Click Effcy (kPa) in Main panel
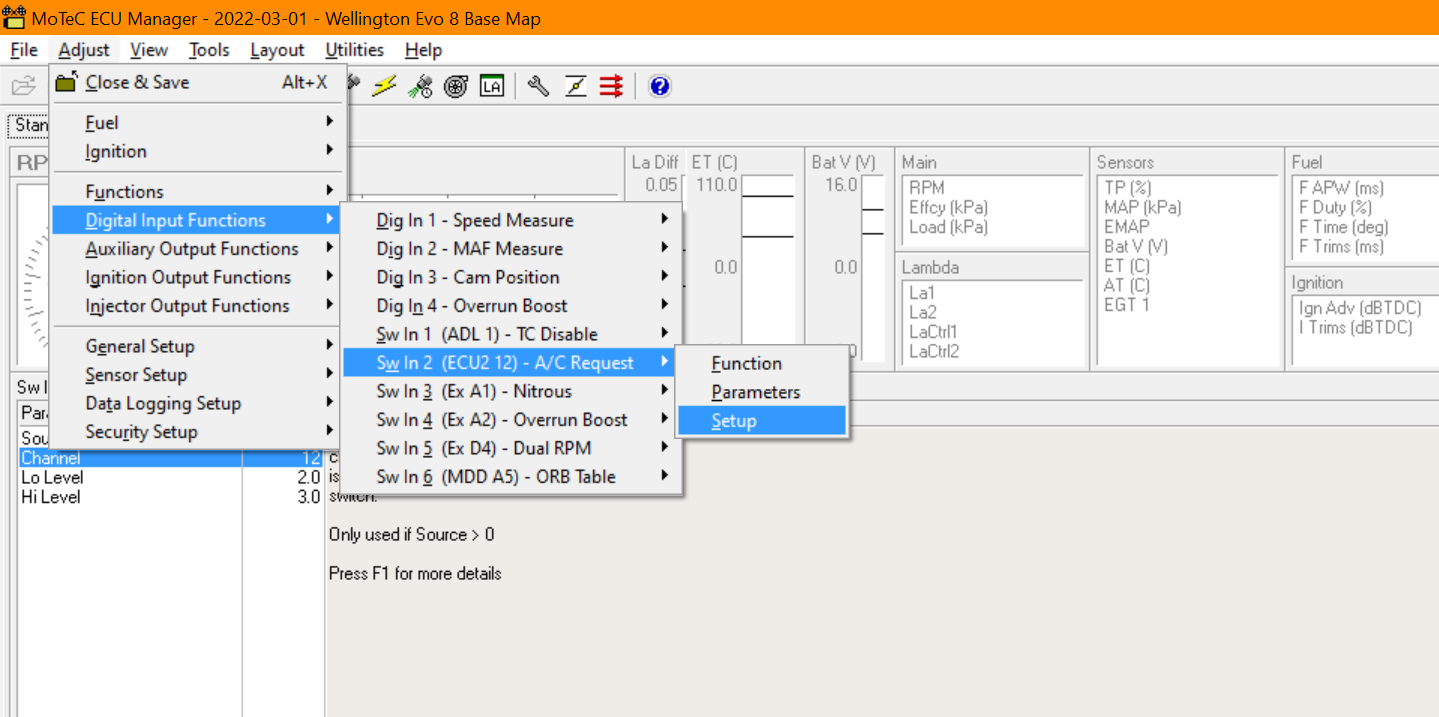 click(x=948, y=208)
